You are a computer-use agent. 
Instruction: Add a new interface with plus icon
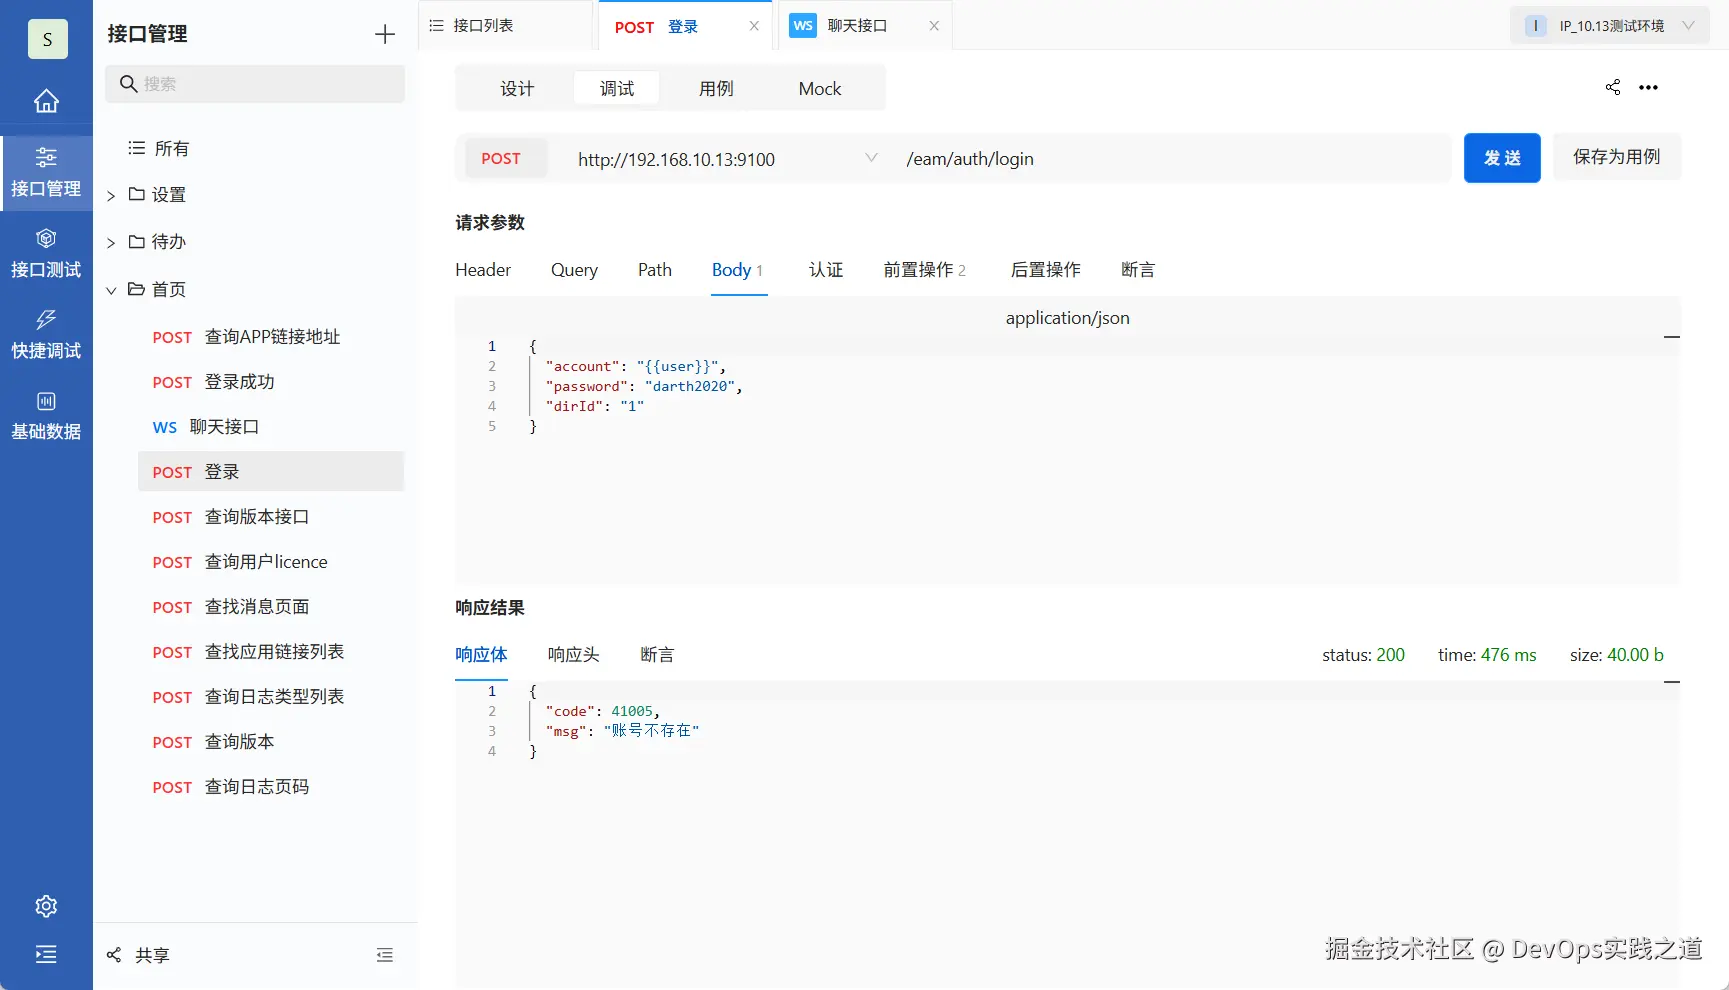click(385, 35)
